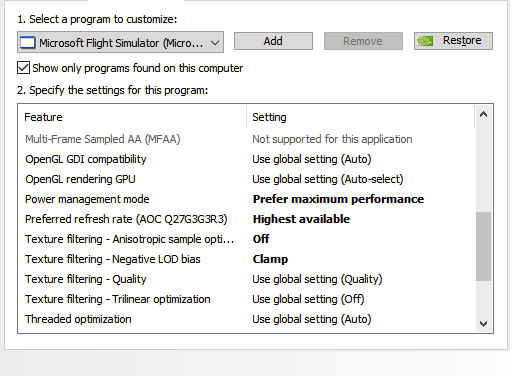The height and width of the screenshot is (376, 513).
Task: Click the settings list scrollbar thumb
Action: pos(483,247)
